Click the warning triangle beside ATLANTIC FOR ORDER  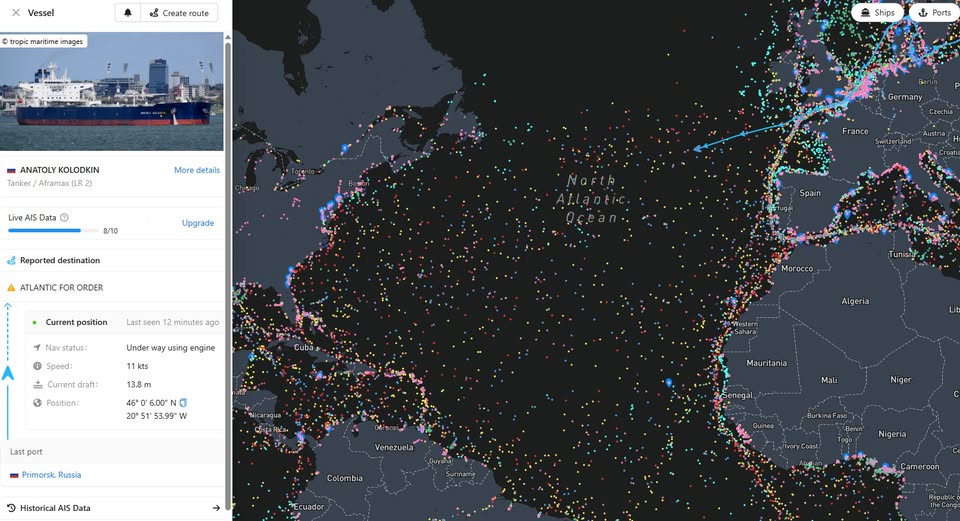(x=11, y=287)
